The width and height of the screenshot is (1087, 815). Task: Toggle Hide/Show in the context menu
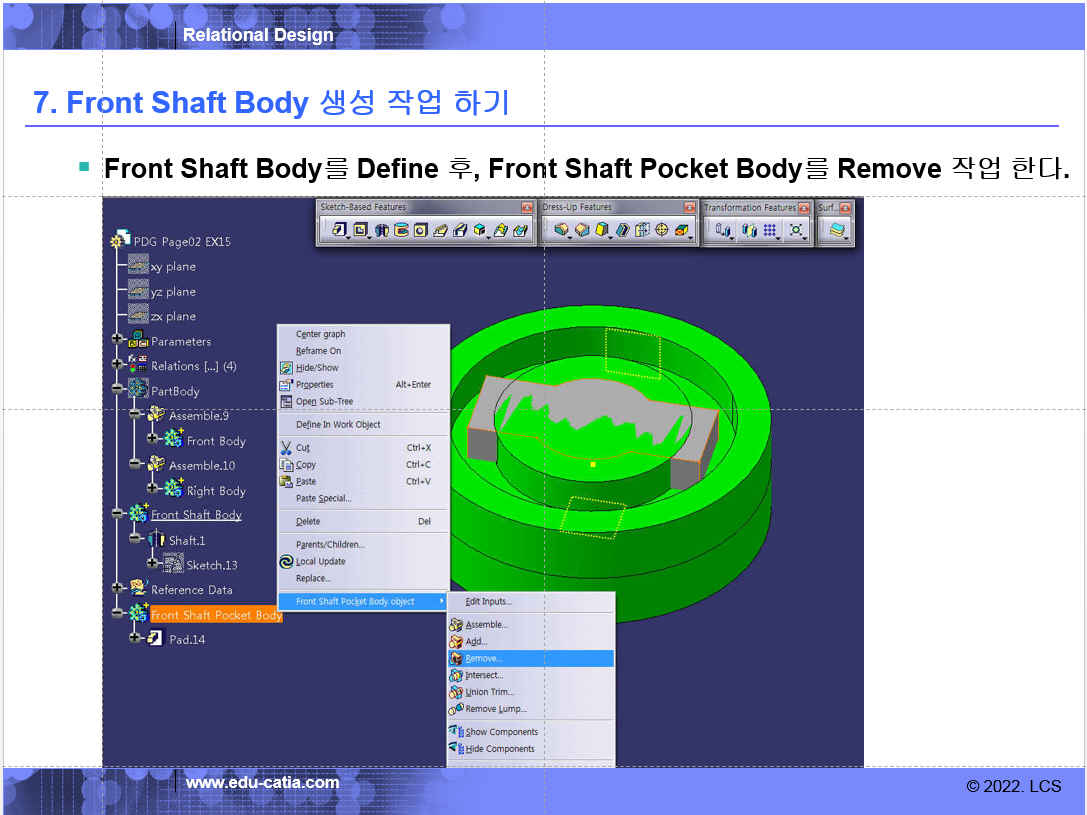coord(317,368)
